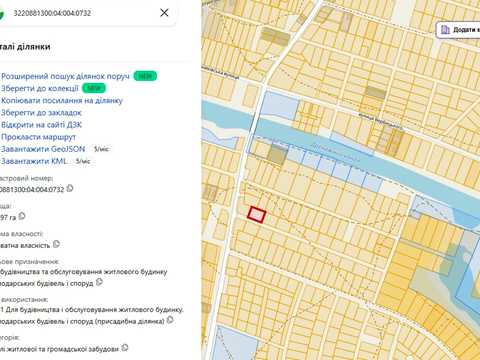Click the 'Деталі ділянки' heading
Viewport: 480px width, 360px height.
pyautogui.click(x=25, y=47)
